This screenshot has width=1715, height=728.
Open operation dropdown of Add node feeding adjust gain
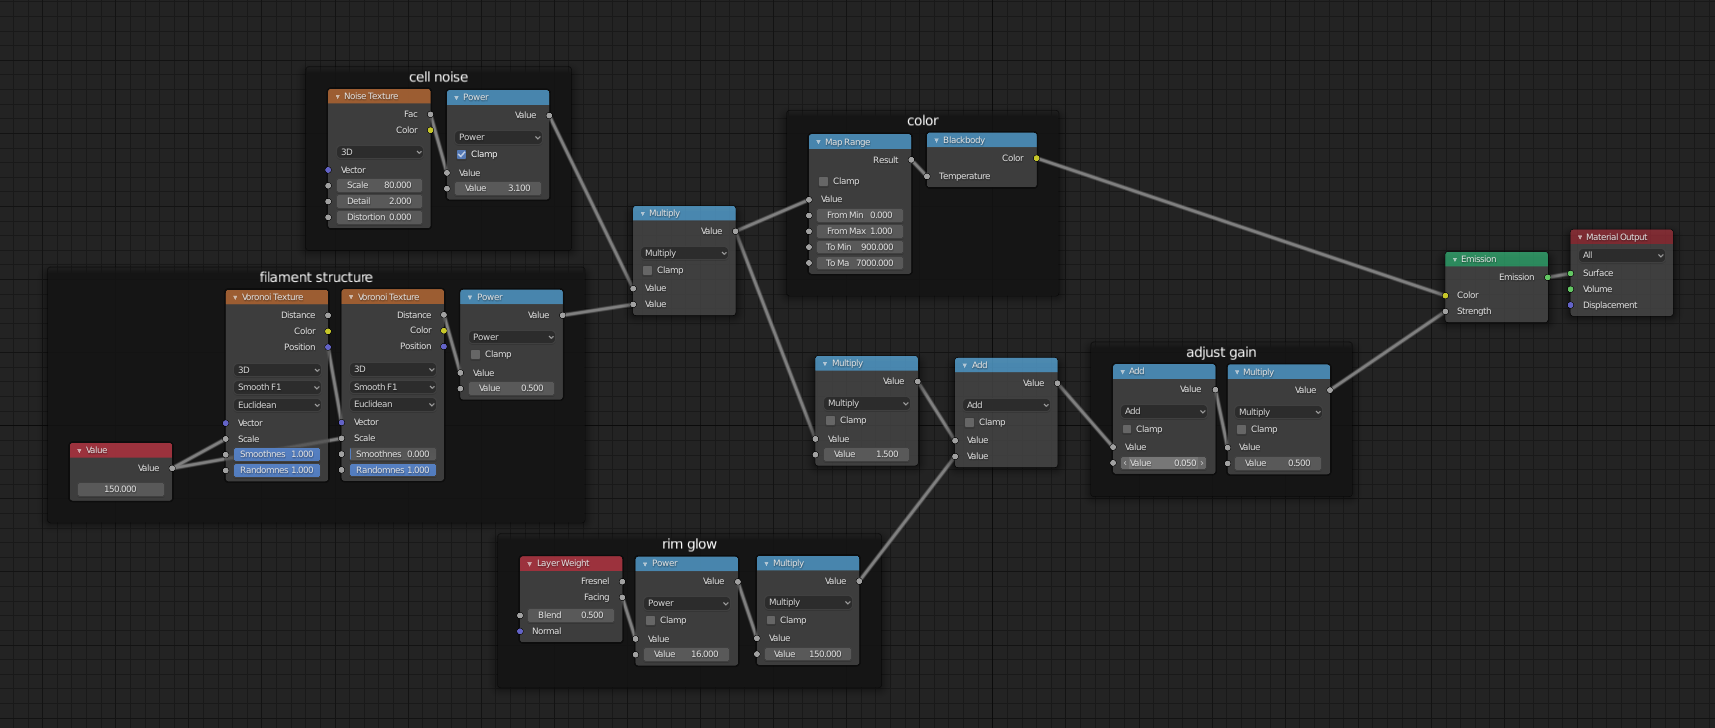[x=1007, y=405]
